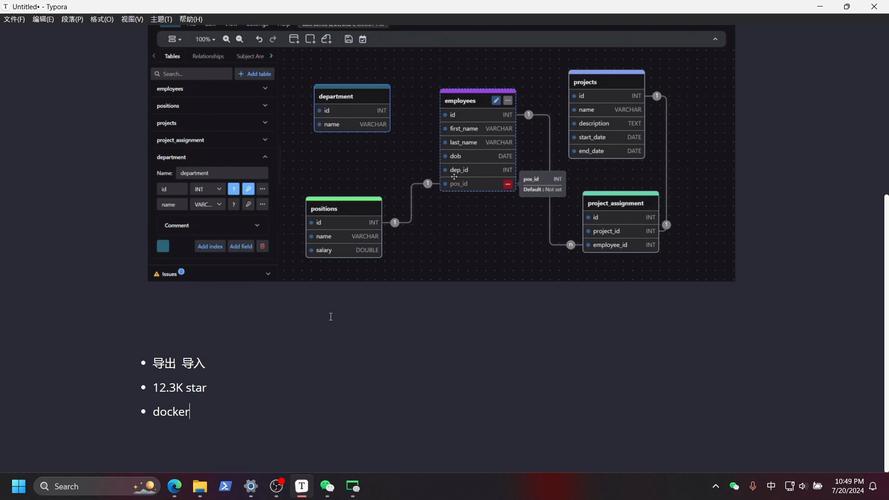889x500 pixels.
Task: Open the 100% zoom level dropdown
Action: coord(204,39)
